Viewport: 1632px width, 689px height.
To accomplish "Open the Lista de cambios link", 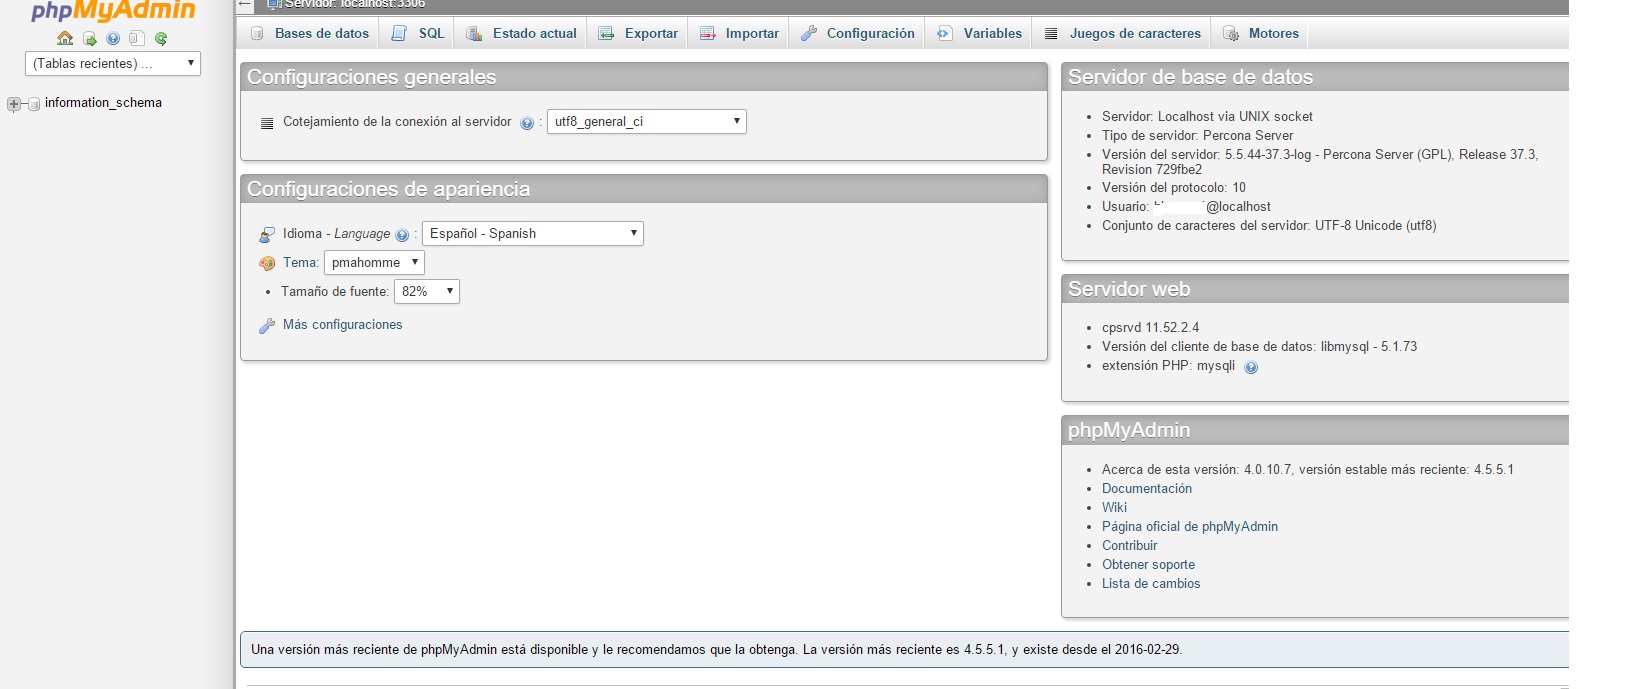I will (x=1151, y=583).
